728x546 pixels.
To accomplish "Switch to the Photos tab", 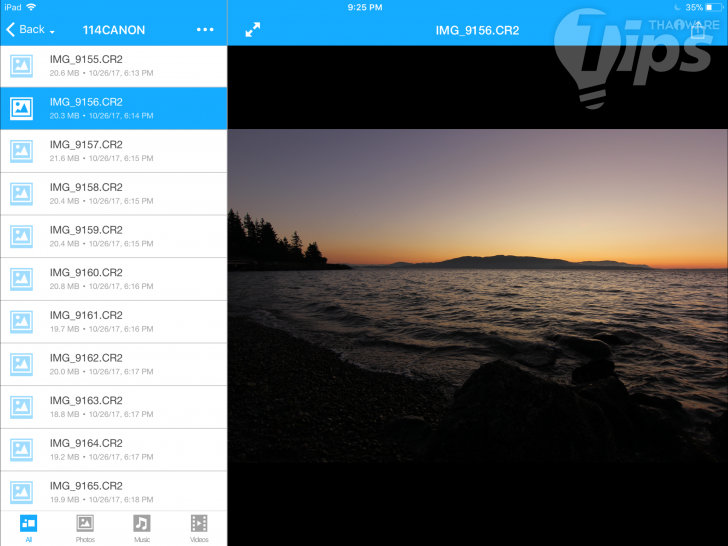I will pos(85,528).
